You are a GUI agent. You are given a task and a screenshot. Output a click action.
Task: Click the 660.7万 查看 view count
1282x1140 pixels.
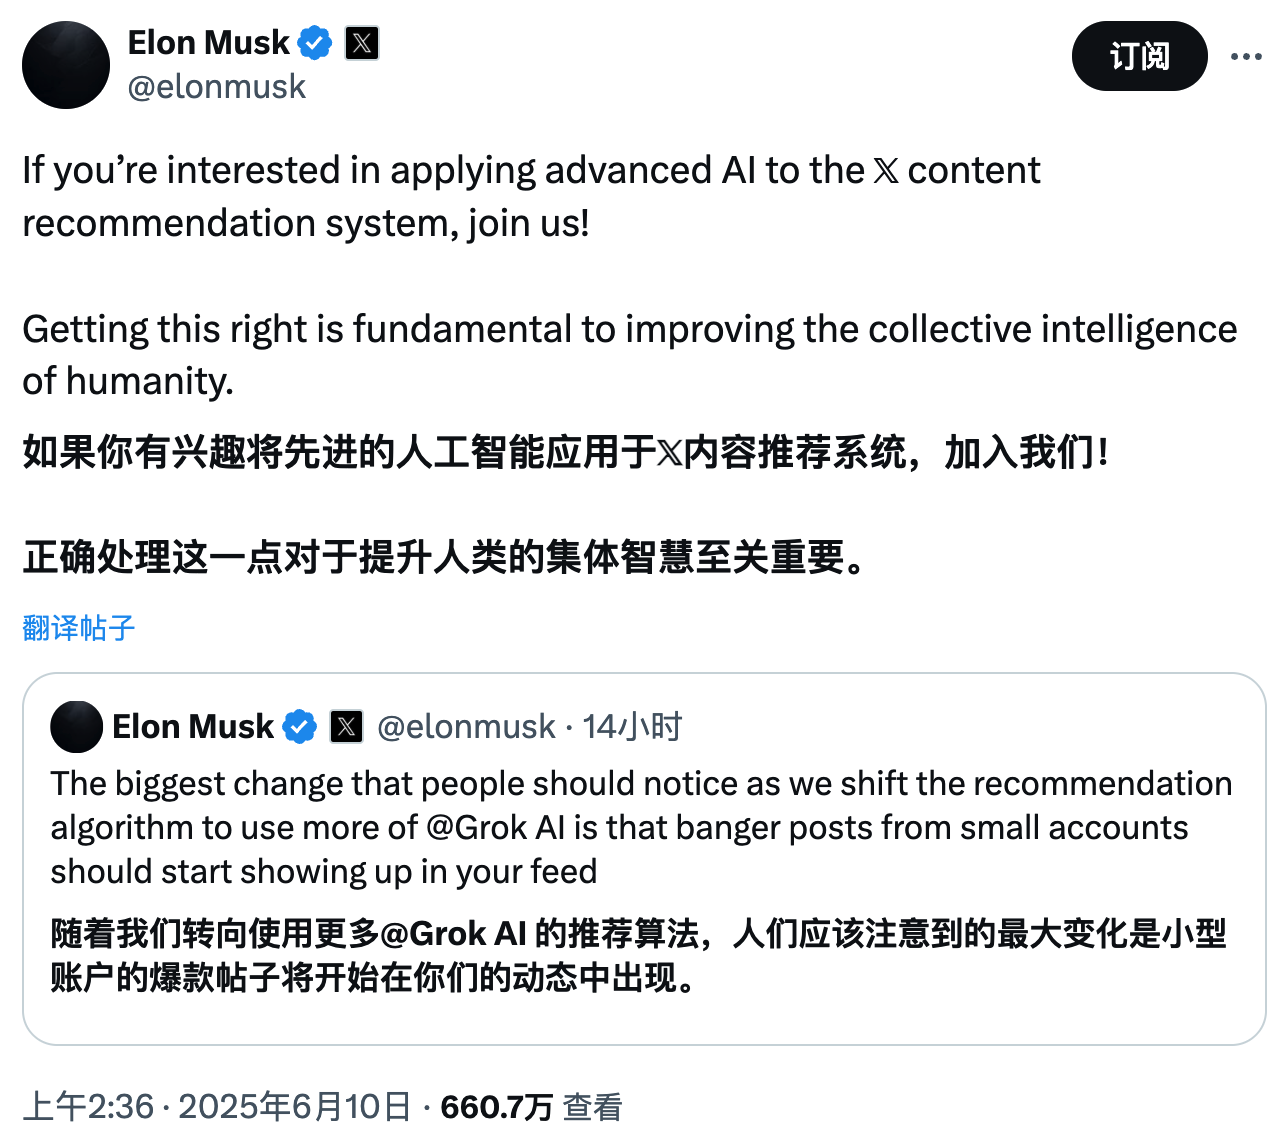tap(531, 1107)
